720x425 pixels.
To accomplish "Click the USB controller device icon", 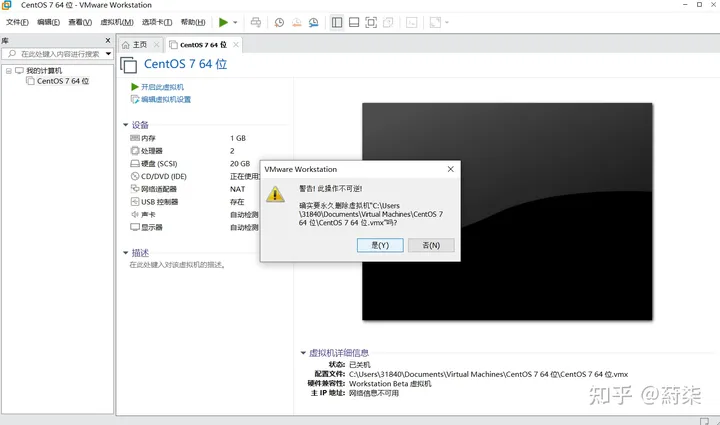I will pos(135,201).
